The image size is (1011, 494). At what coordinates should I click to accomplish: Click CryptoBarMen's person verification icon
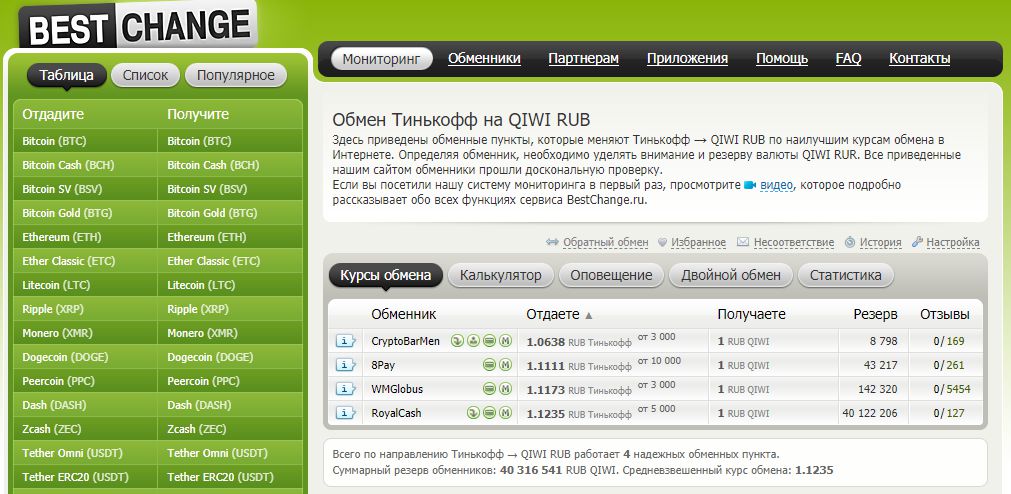[473, 341]
